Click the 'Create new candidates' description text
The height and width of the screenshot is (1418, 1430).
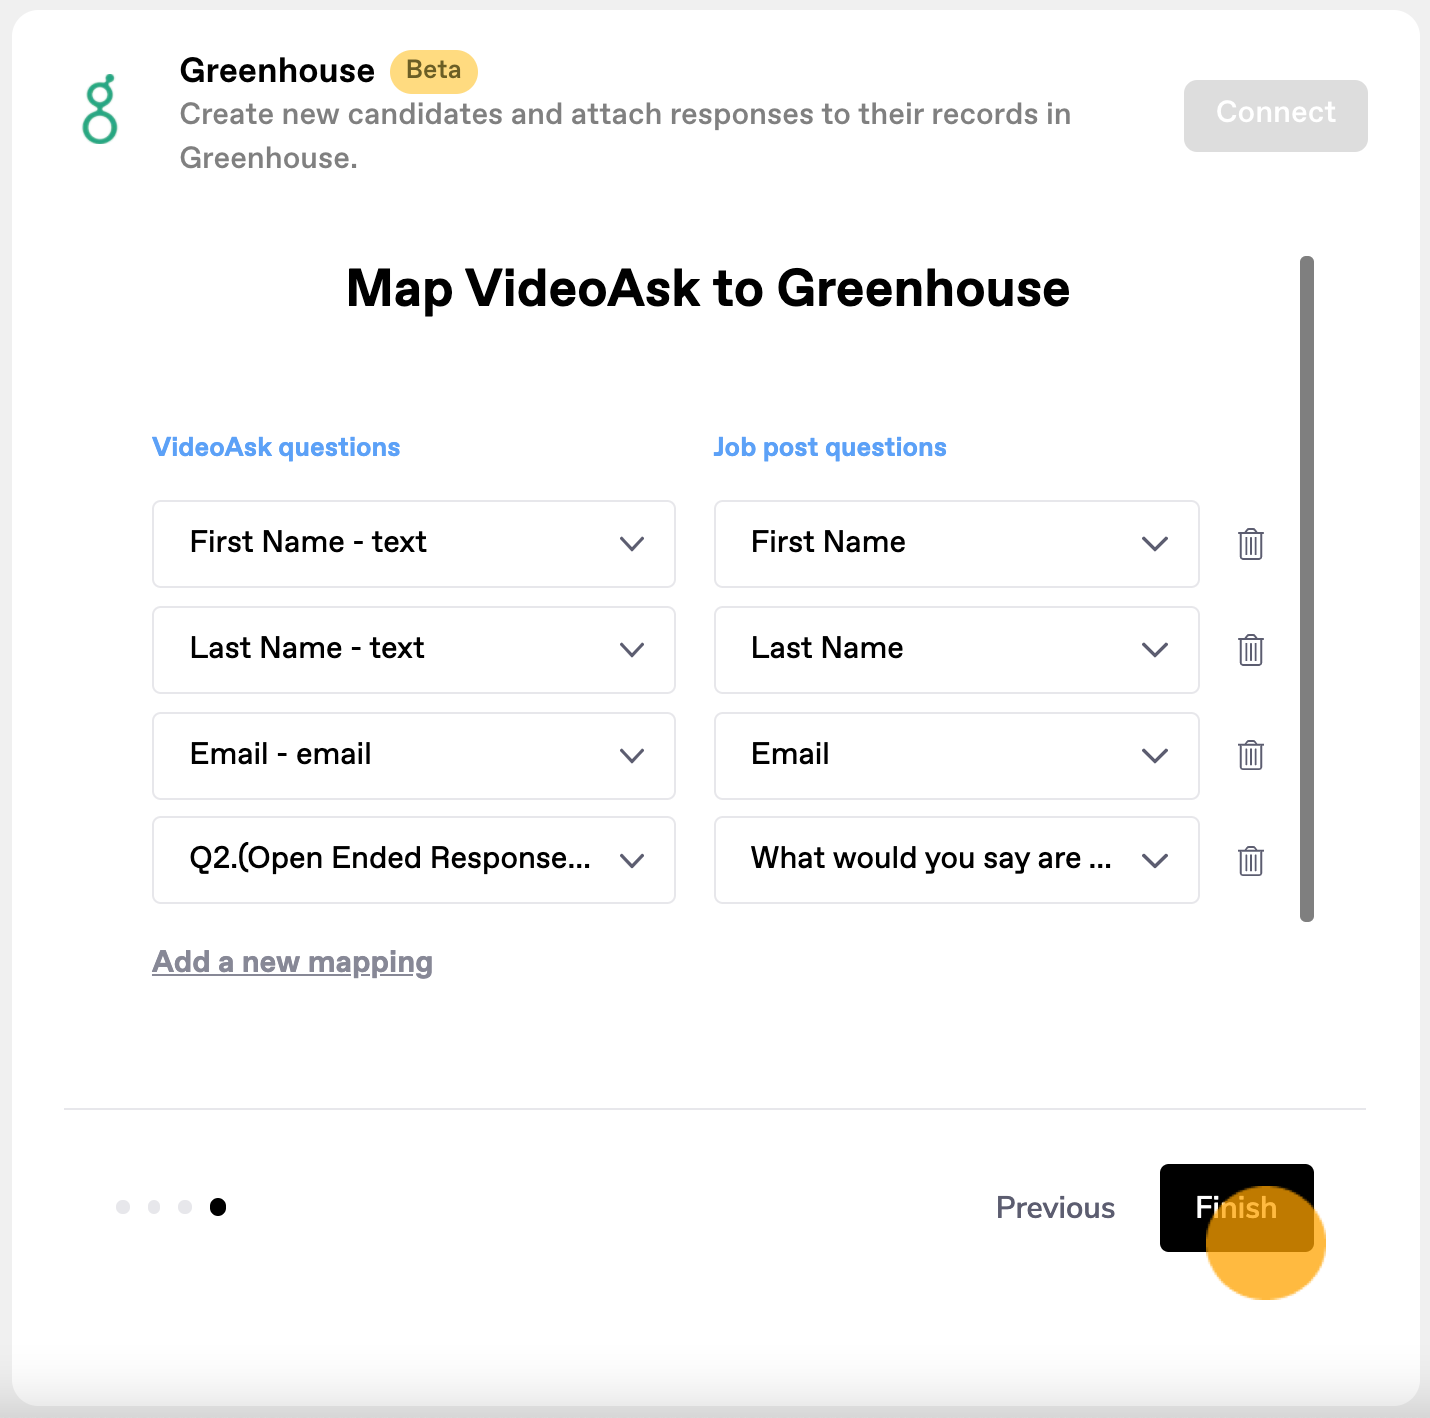tap(625, 136)
